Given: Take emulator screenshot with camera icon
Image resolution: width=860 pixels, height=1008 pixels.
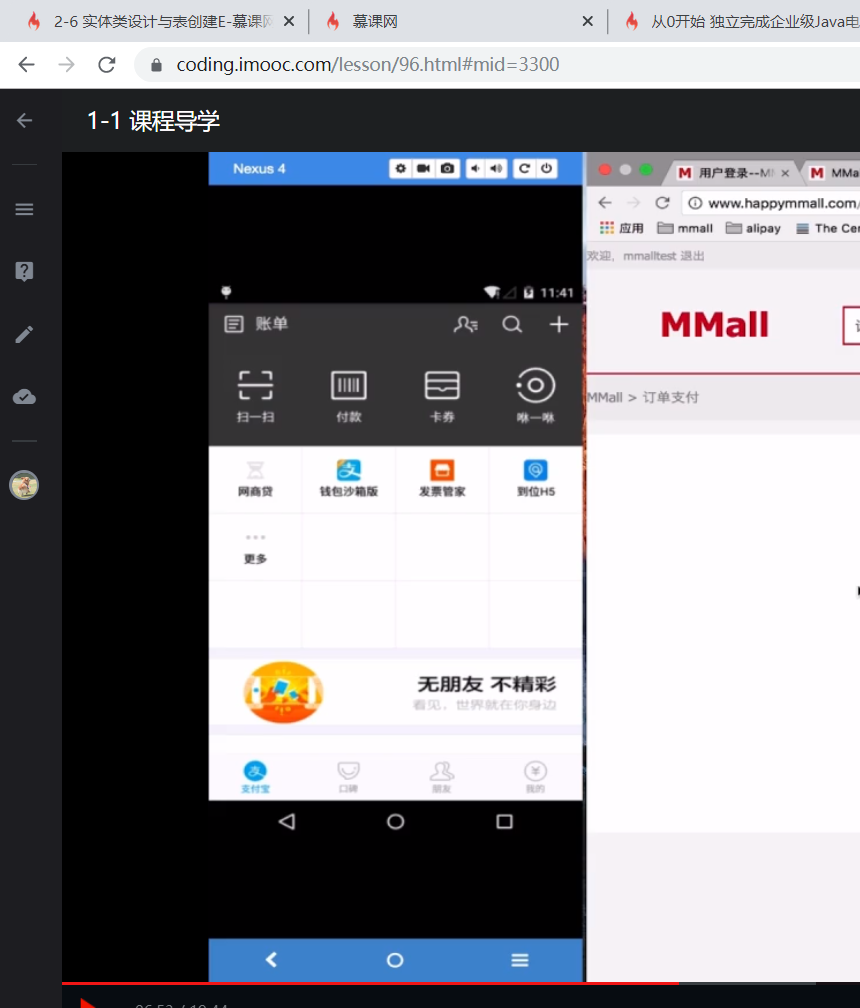Looking at the screenshot, I should 447,168.
